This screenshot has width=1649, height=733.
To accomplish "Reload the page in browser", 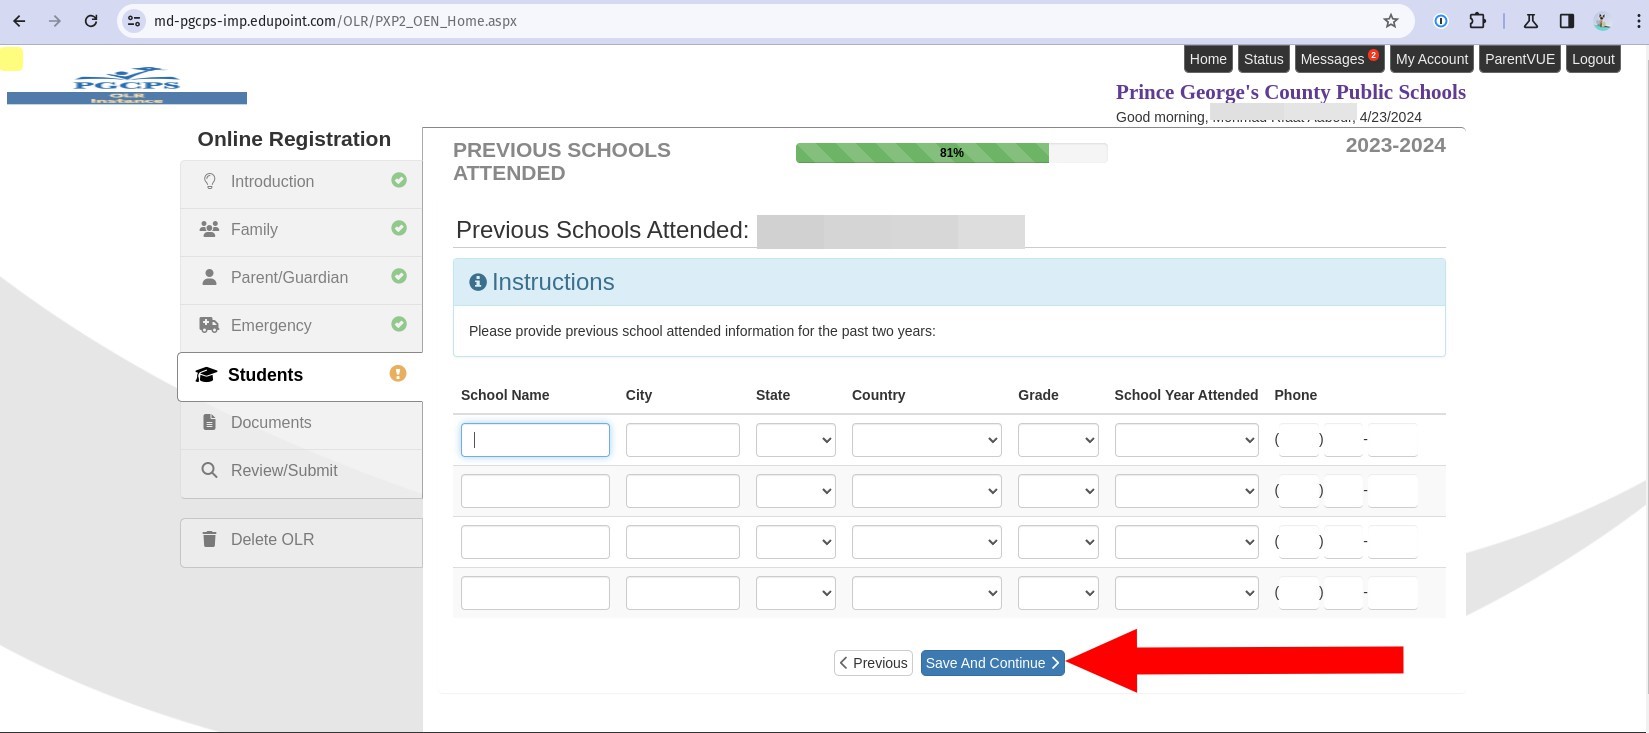I will tap(91, 21).
